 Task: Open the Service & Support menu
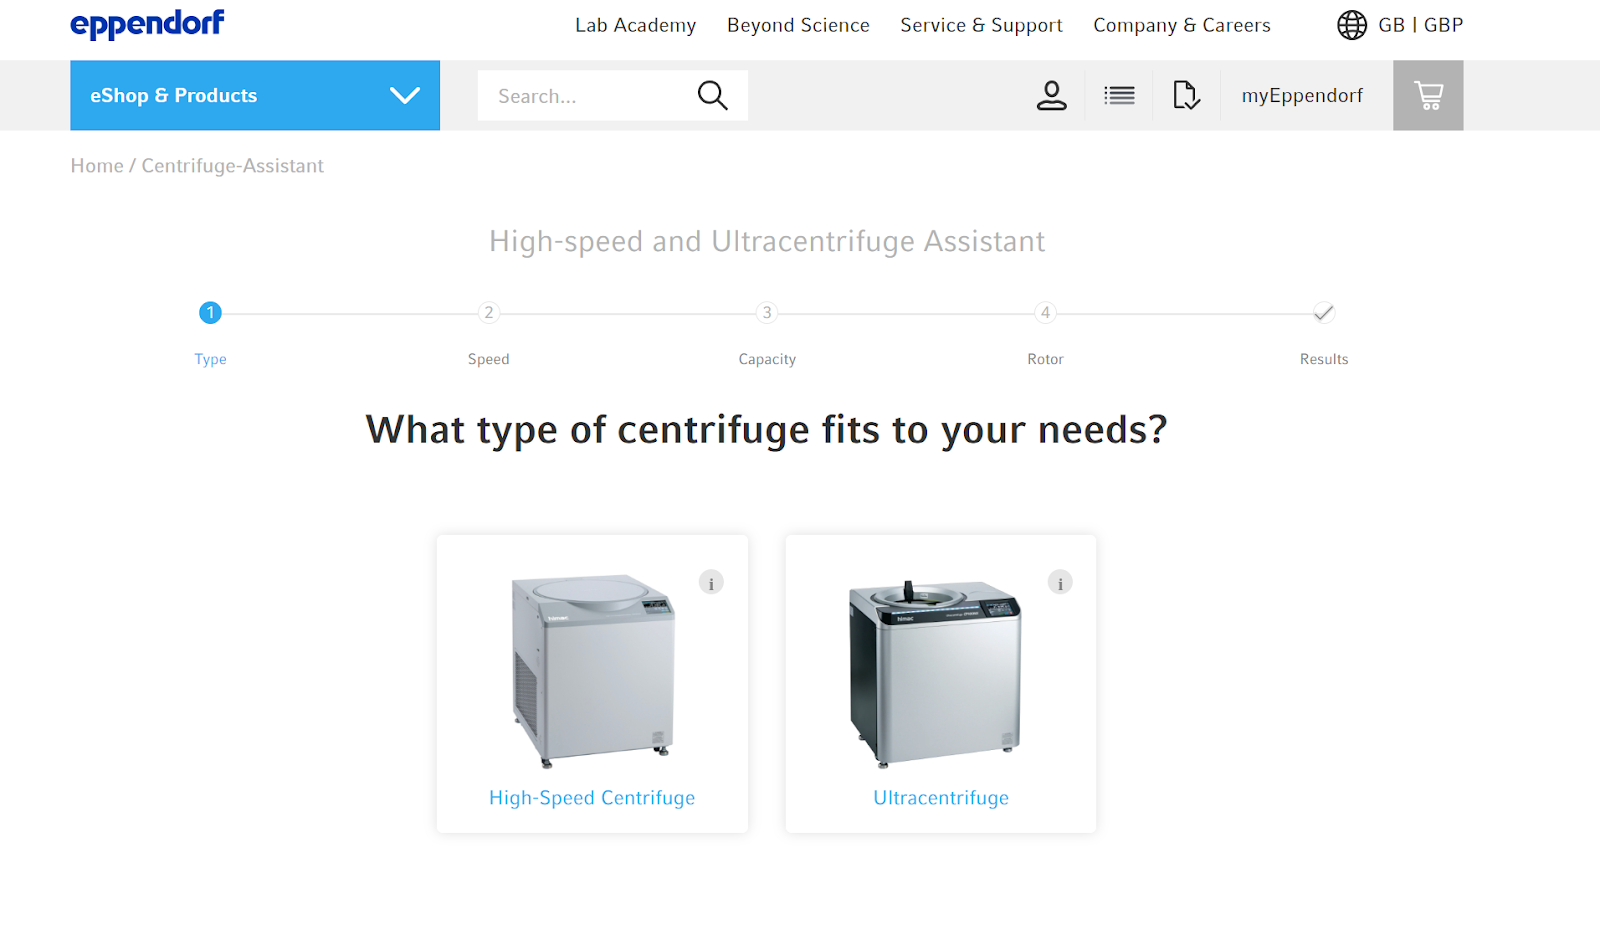click(x=981, y=25)
